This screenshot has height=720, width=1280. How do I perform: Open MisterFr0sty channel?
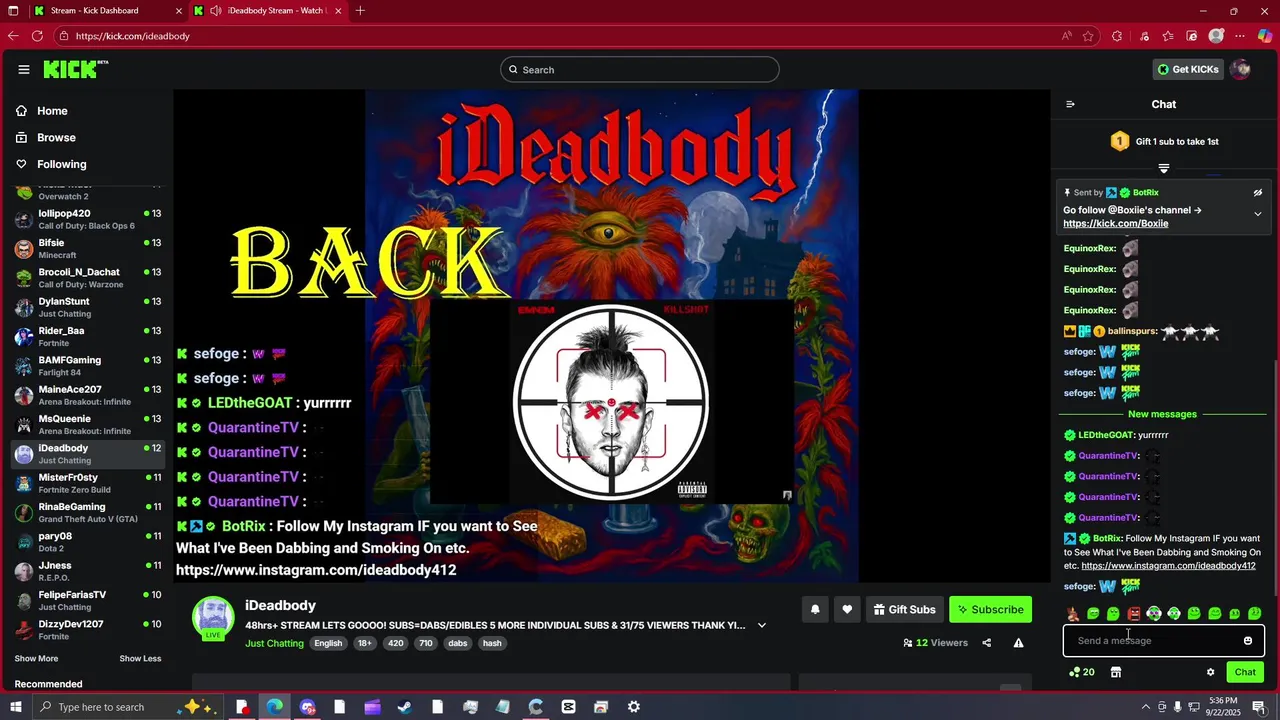(x=88, y=483)
